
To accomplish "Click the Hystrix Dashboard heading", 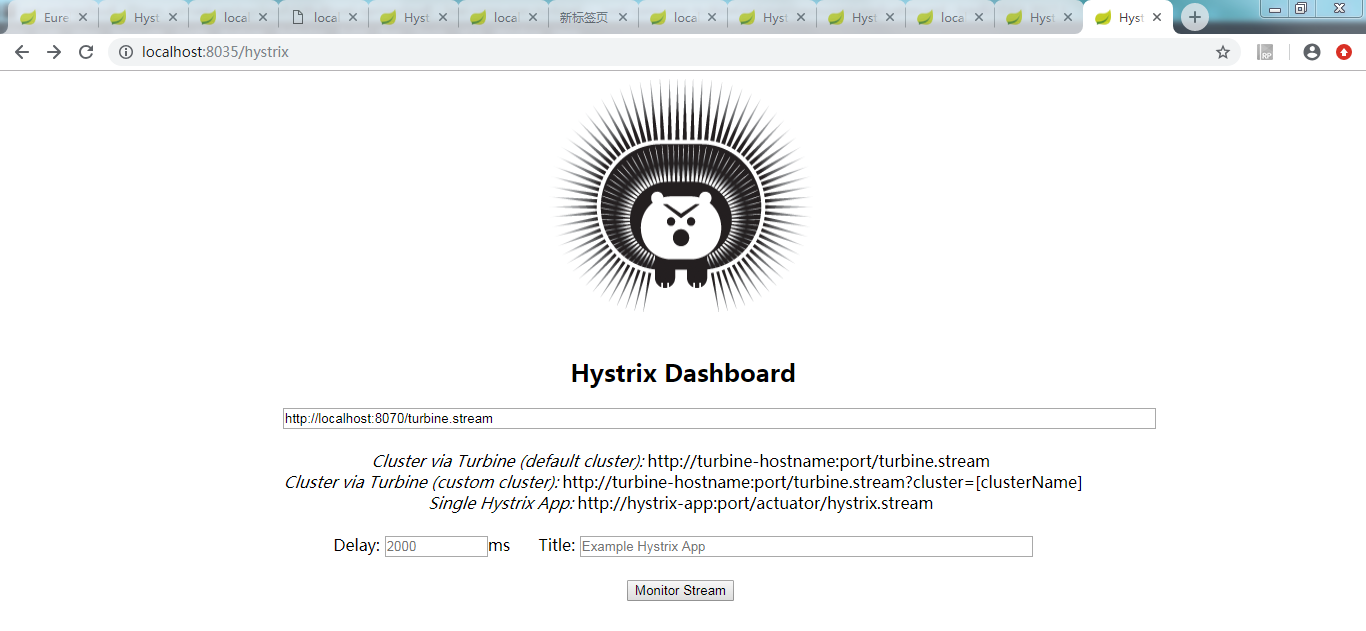I will pyautogui.click(x=683, y=374).
